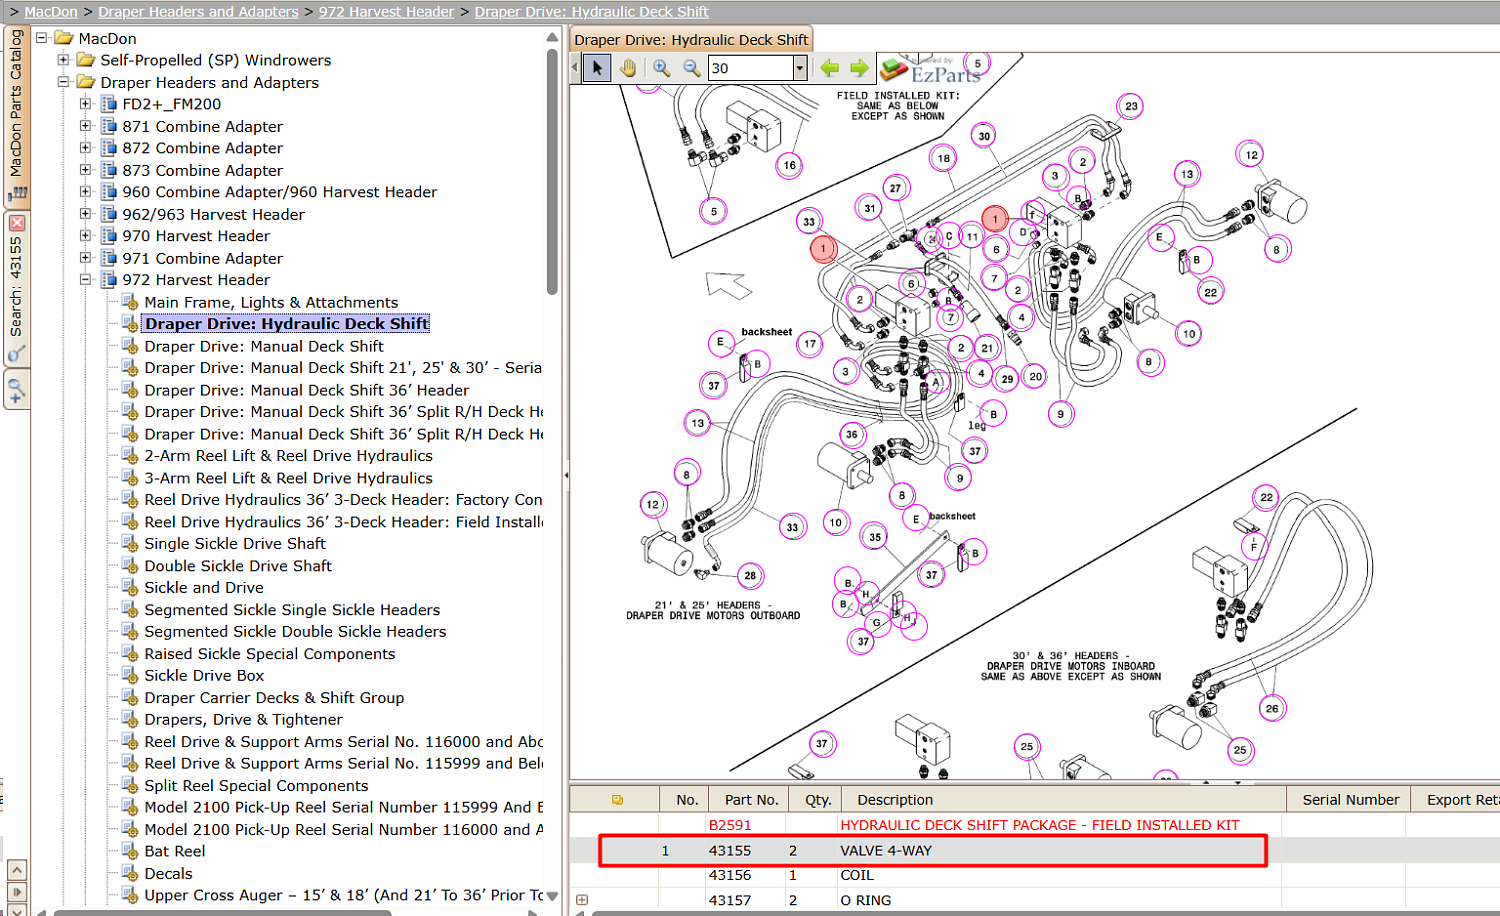The height and width of the screenshot is (916, 1500).
Task: Click the zoom value input field
Action: click(750, 68)
